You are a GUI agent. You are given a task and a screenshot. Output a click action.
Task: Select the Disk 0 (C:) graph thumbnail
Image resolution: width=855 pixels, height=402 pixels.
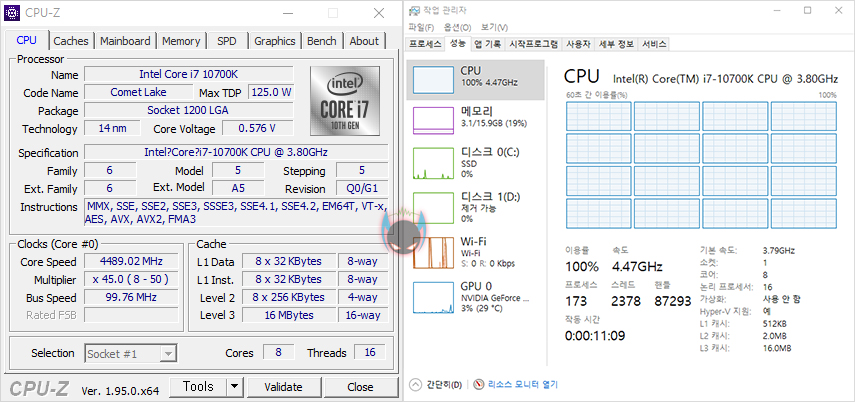pyautogui.click(x=433, y=165)
